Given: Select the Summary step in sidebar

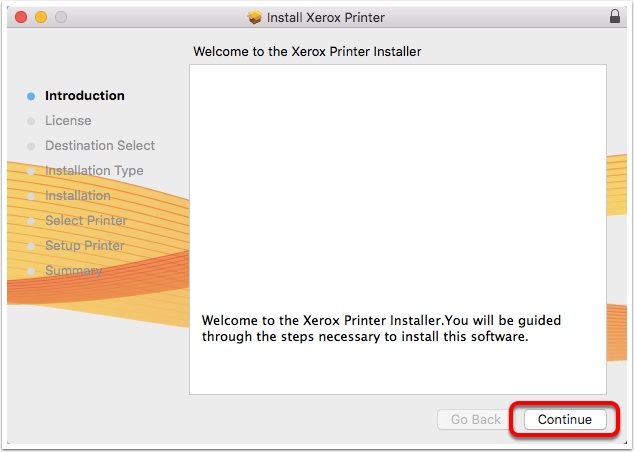Looking at the screenshot, I should pos(73,270).
